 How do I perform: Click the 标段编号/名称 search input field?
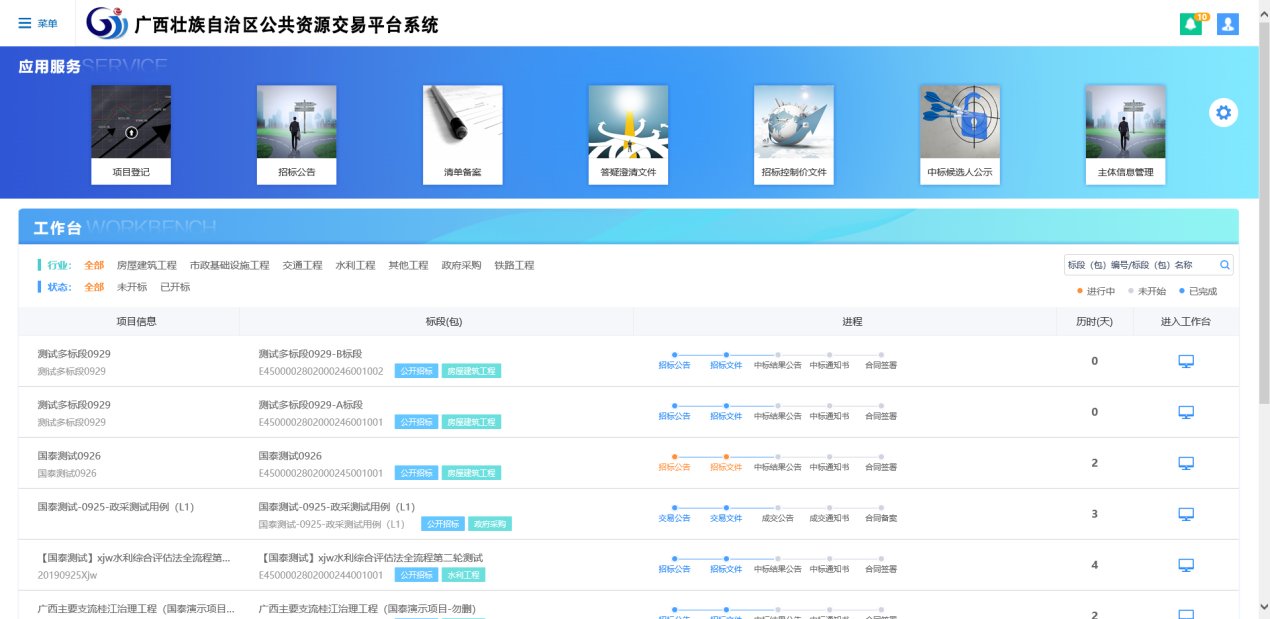pos(1140,265)
